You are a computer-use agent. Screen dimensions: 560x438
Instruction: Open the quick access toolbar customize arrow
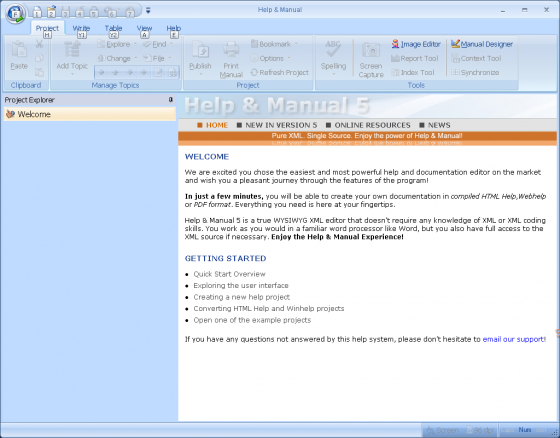tap(148, 11)
